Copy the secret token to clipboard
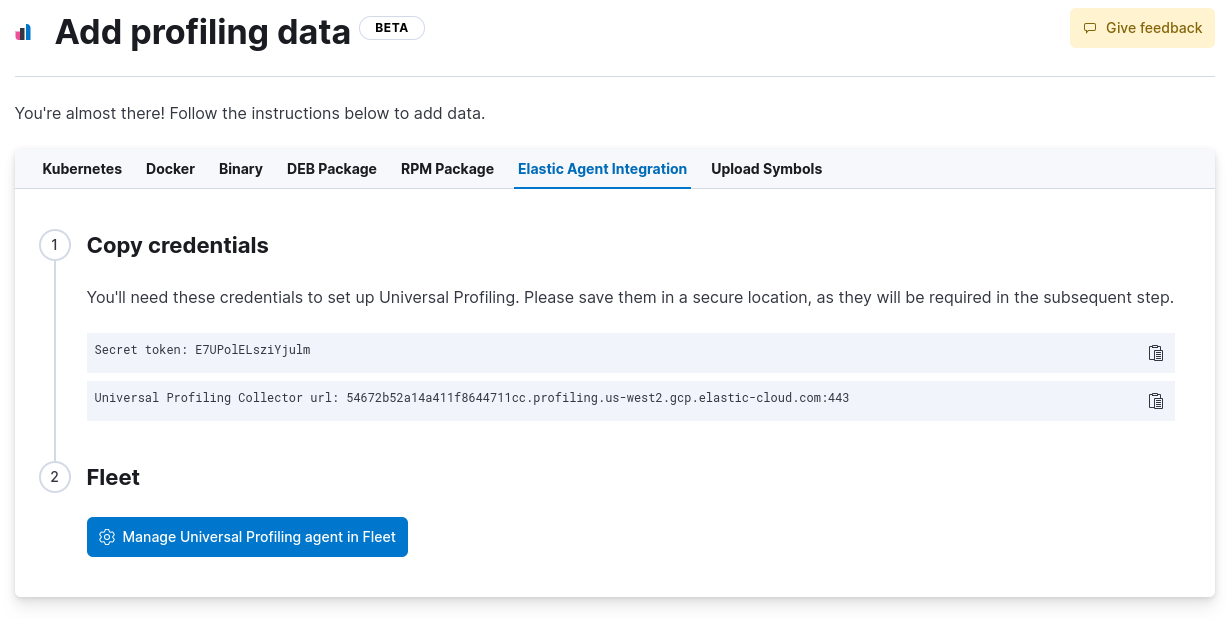The width and height of the screenshot is (1231, 619). point(1156,353)
